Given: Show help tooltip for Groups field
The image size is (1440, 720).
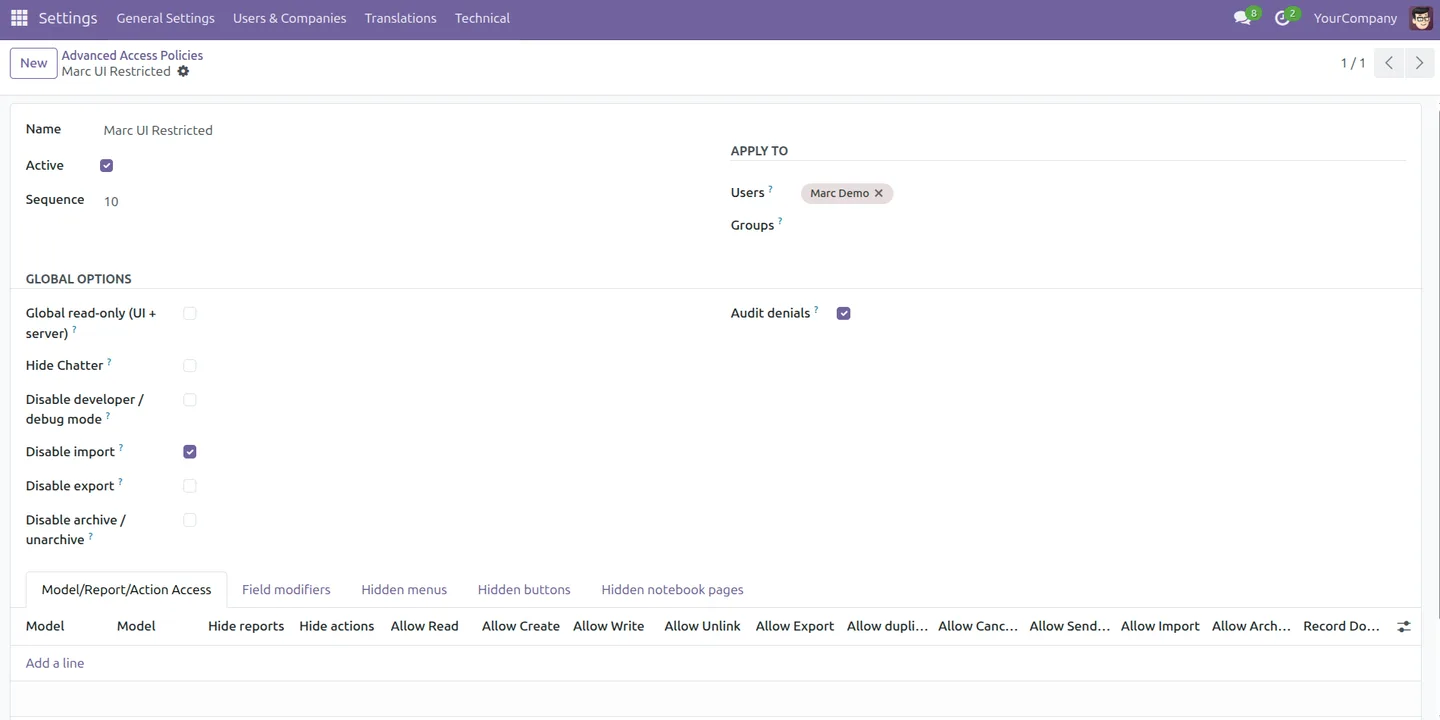Looking at the screenshot, I should (780, 221).
